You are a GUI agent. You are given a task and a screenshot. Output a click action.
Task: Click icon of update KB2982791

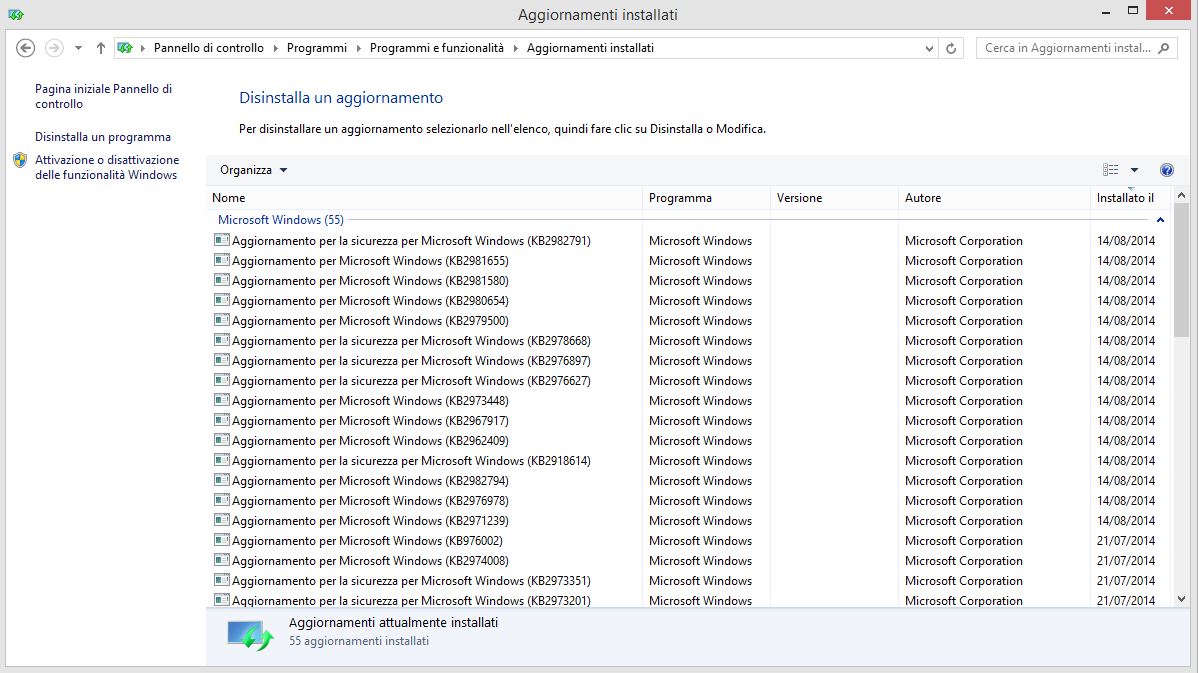click(222, 240)
